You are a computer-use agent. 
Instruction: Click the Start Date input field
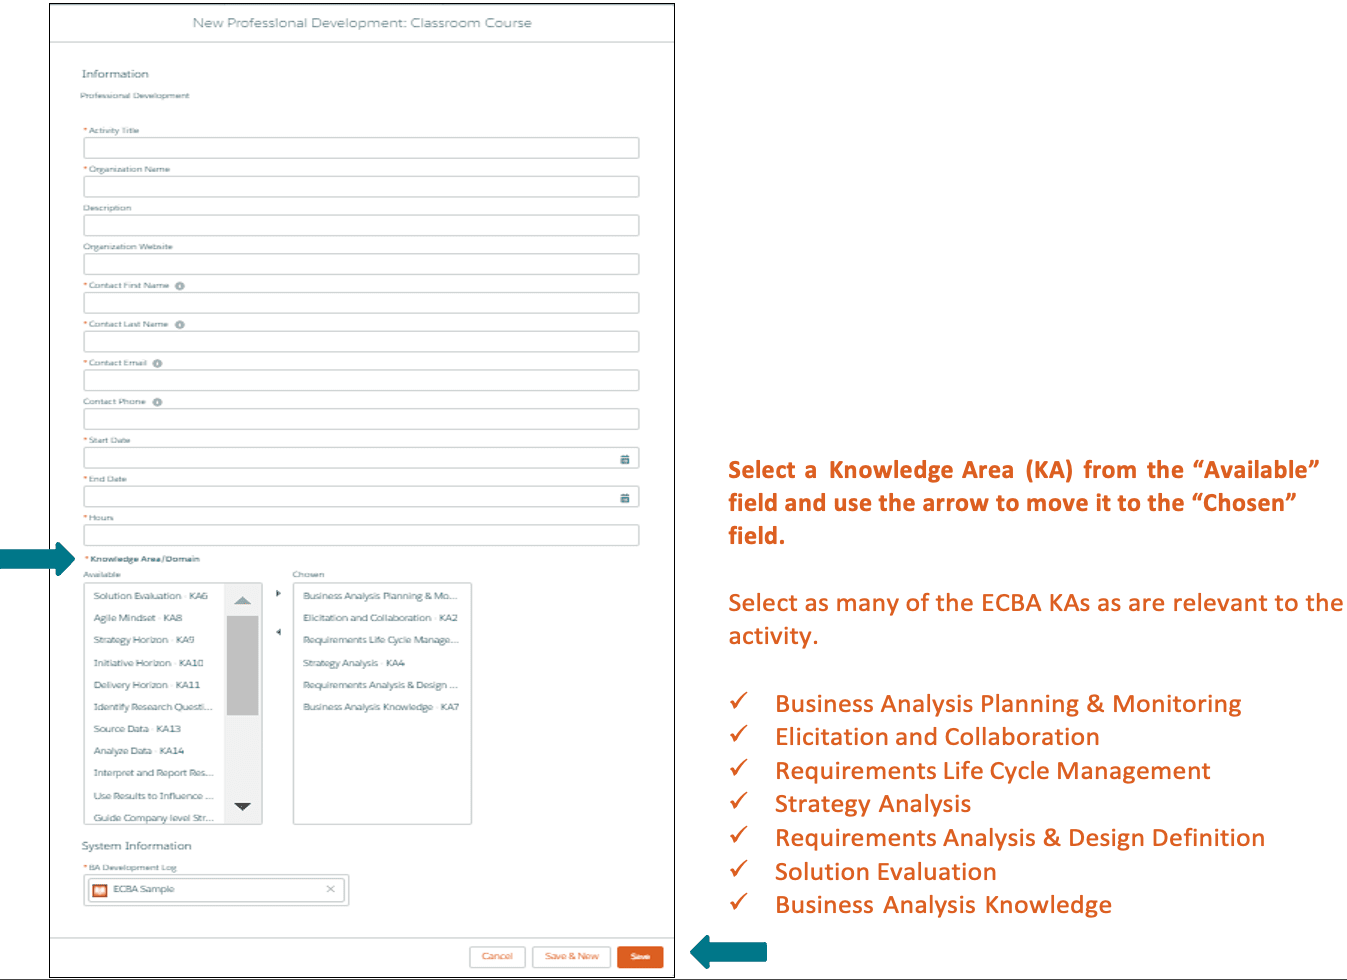(x=361, y=458)
